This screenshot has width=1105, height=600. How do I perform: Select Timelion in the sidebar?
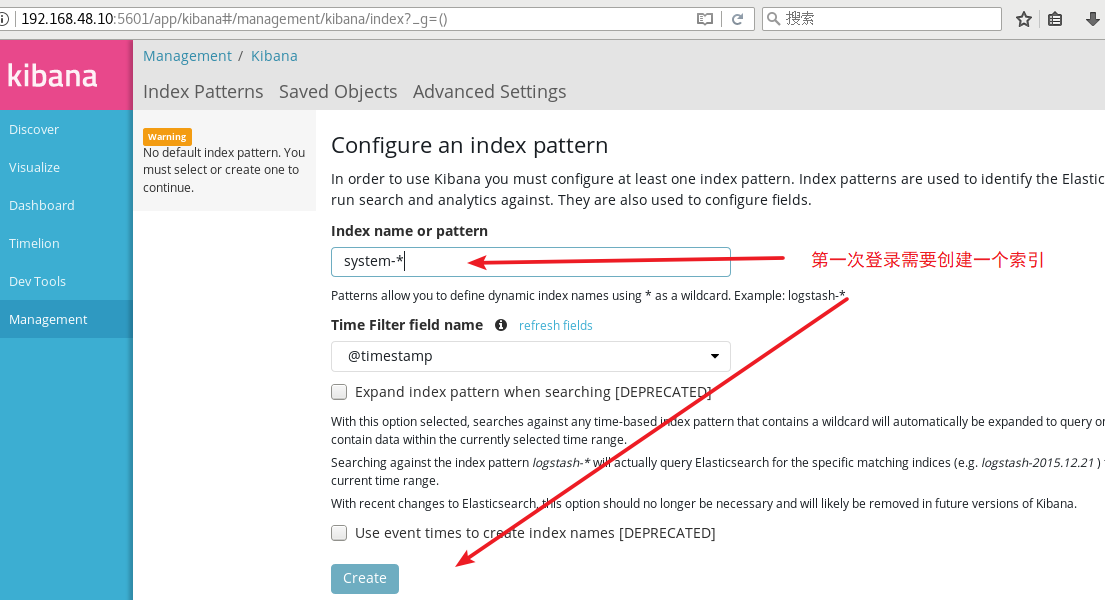(x=66, y=243)
